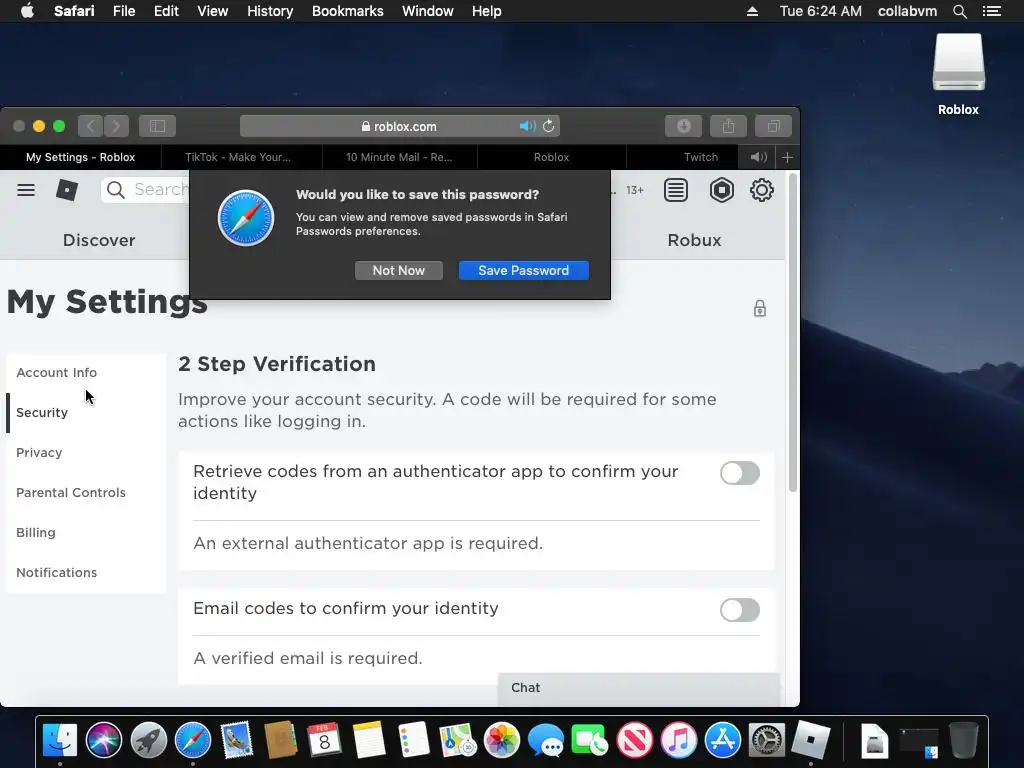Open the Roblox disk icon on desktop
The height and width of the screenshot is (768, 1024).
tap(958, 74)
